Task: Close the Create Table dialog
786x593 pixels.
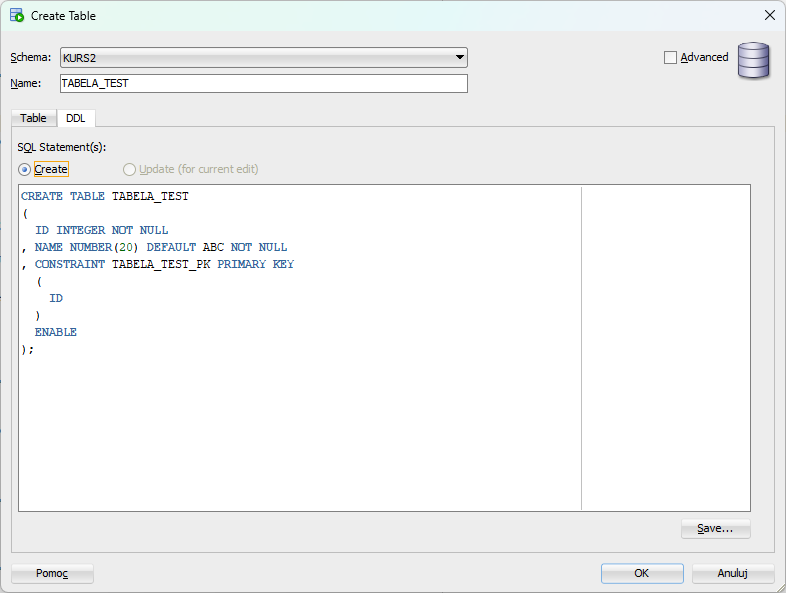Action: tap(769, 15)
